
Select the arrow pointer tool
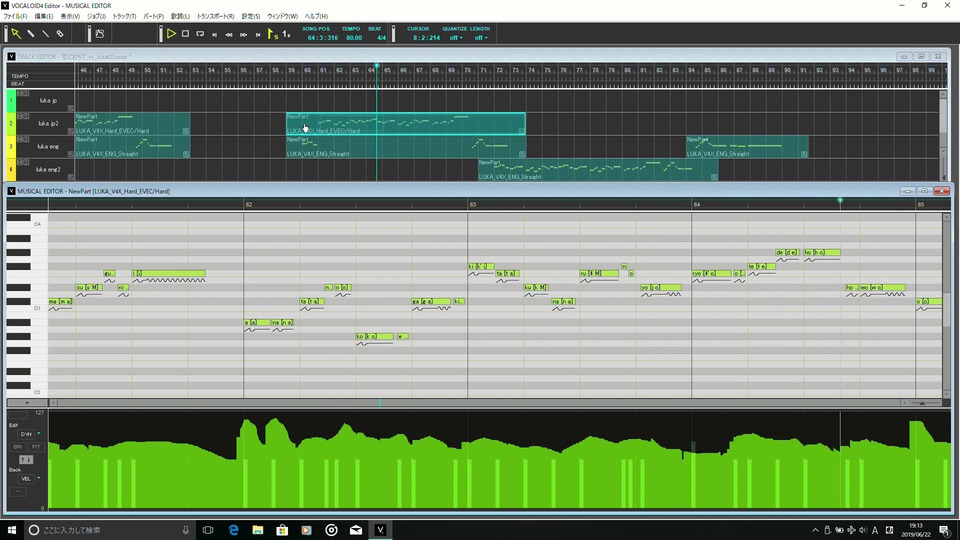(x=16, y=34)
